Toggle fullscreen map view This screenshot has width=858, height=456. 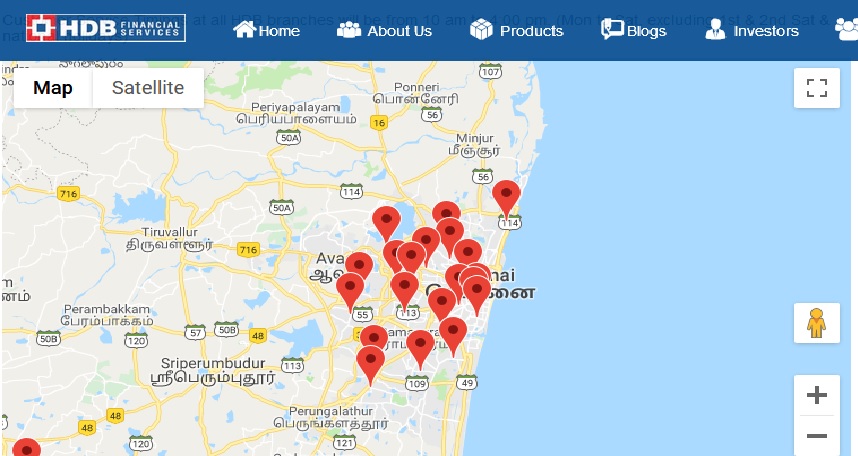pos(816,88)
